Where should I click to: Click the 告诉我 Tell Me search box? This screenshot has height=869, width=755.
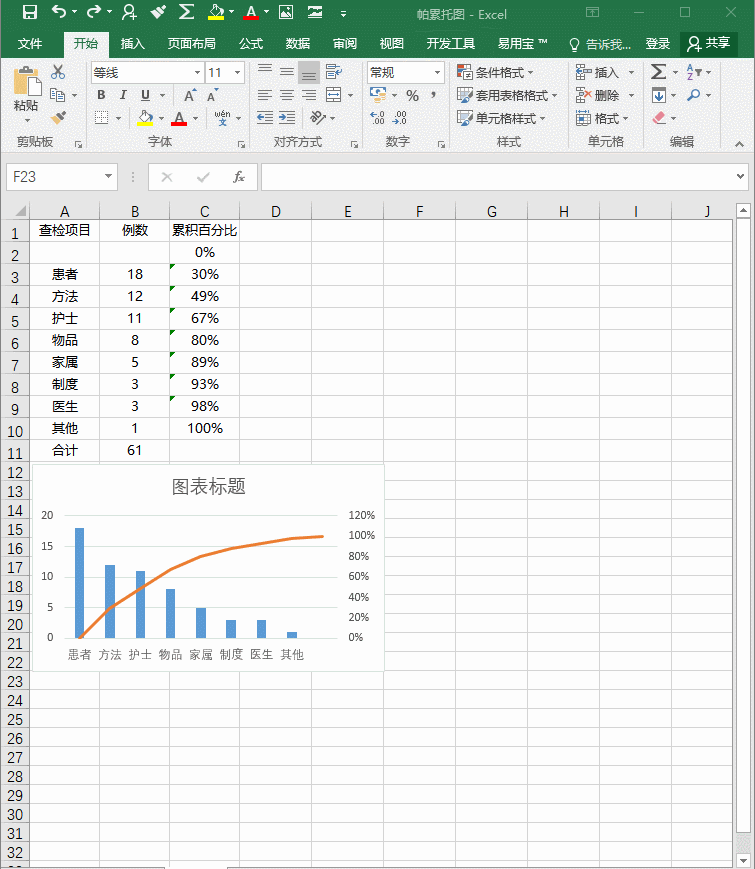(600, 44)
